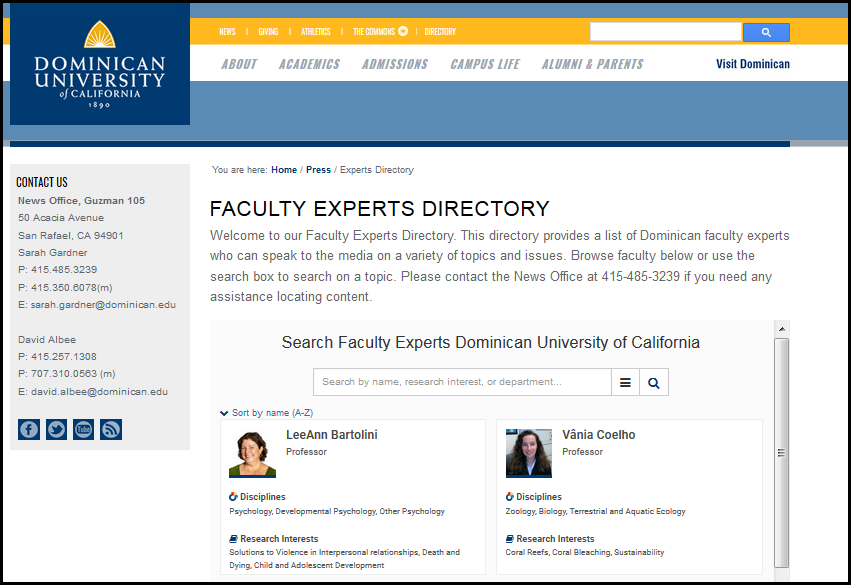
Task: Click LeeAnn Bartolini photo thumbnail
Action: pyautogui.click(x=252, y=454)
